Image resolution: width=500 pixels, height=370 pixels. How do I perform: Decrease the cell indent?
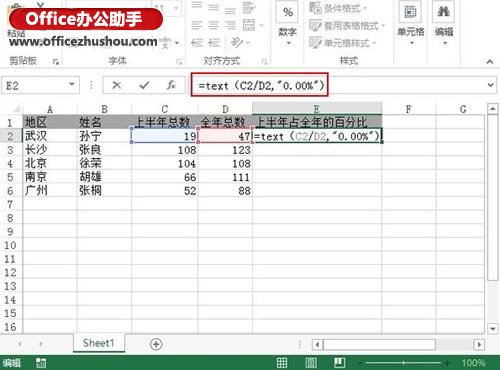click(197, 43)
